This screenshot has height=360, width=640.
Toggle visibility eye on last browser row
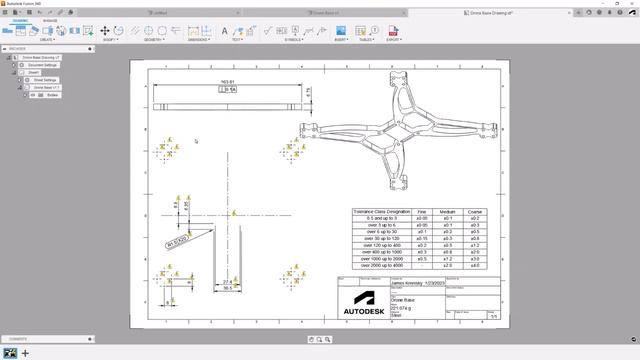[x=33, y=95]
